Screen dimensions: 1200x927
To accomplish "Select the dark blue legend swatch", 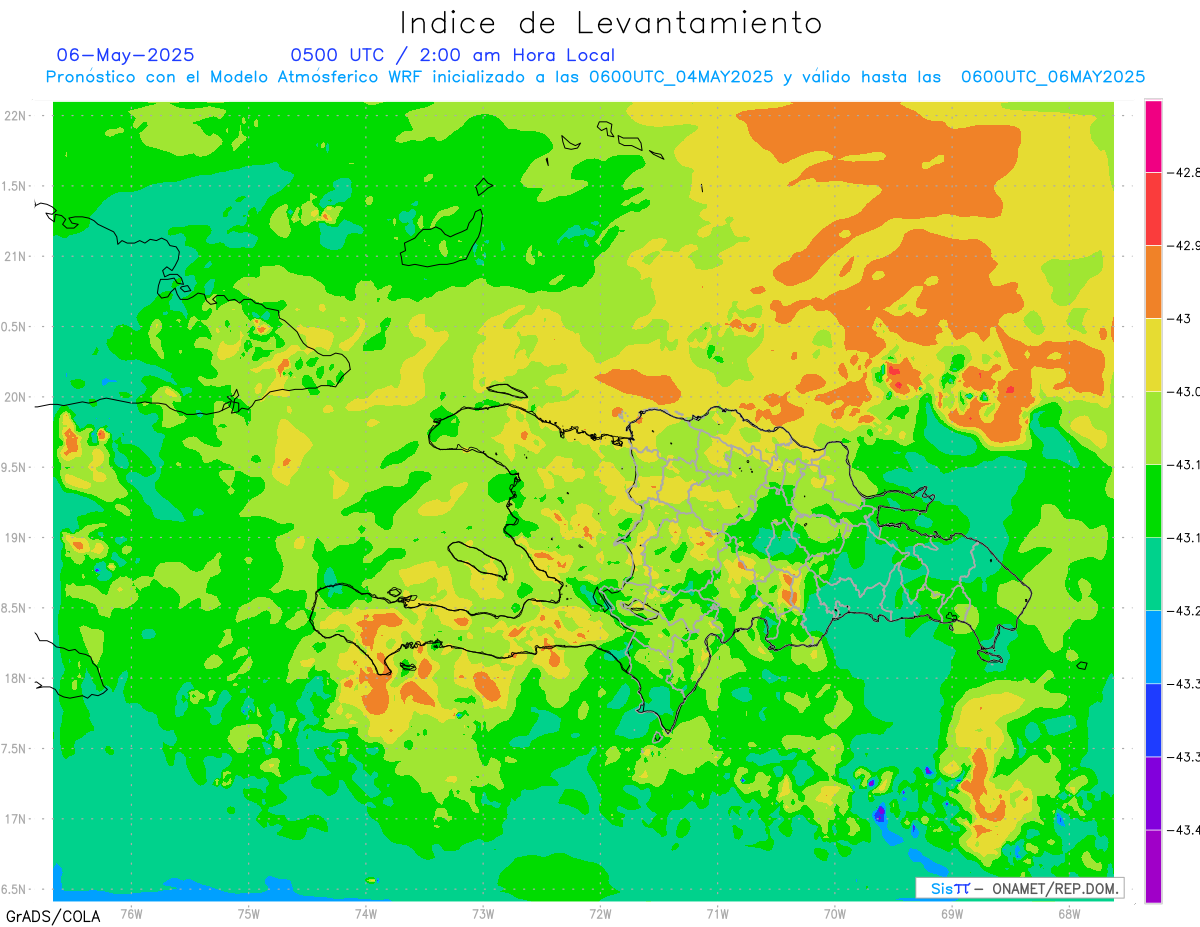I will click(x=1153, y=719).
